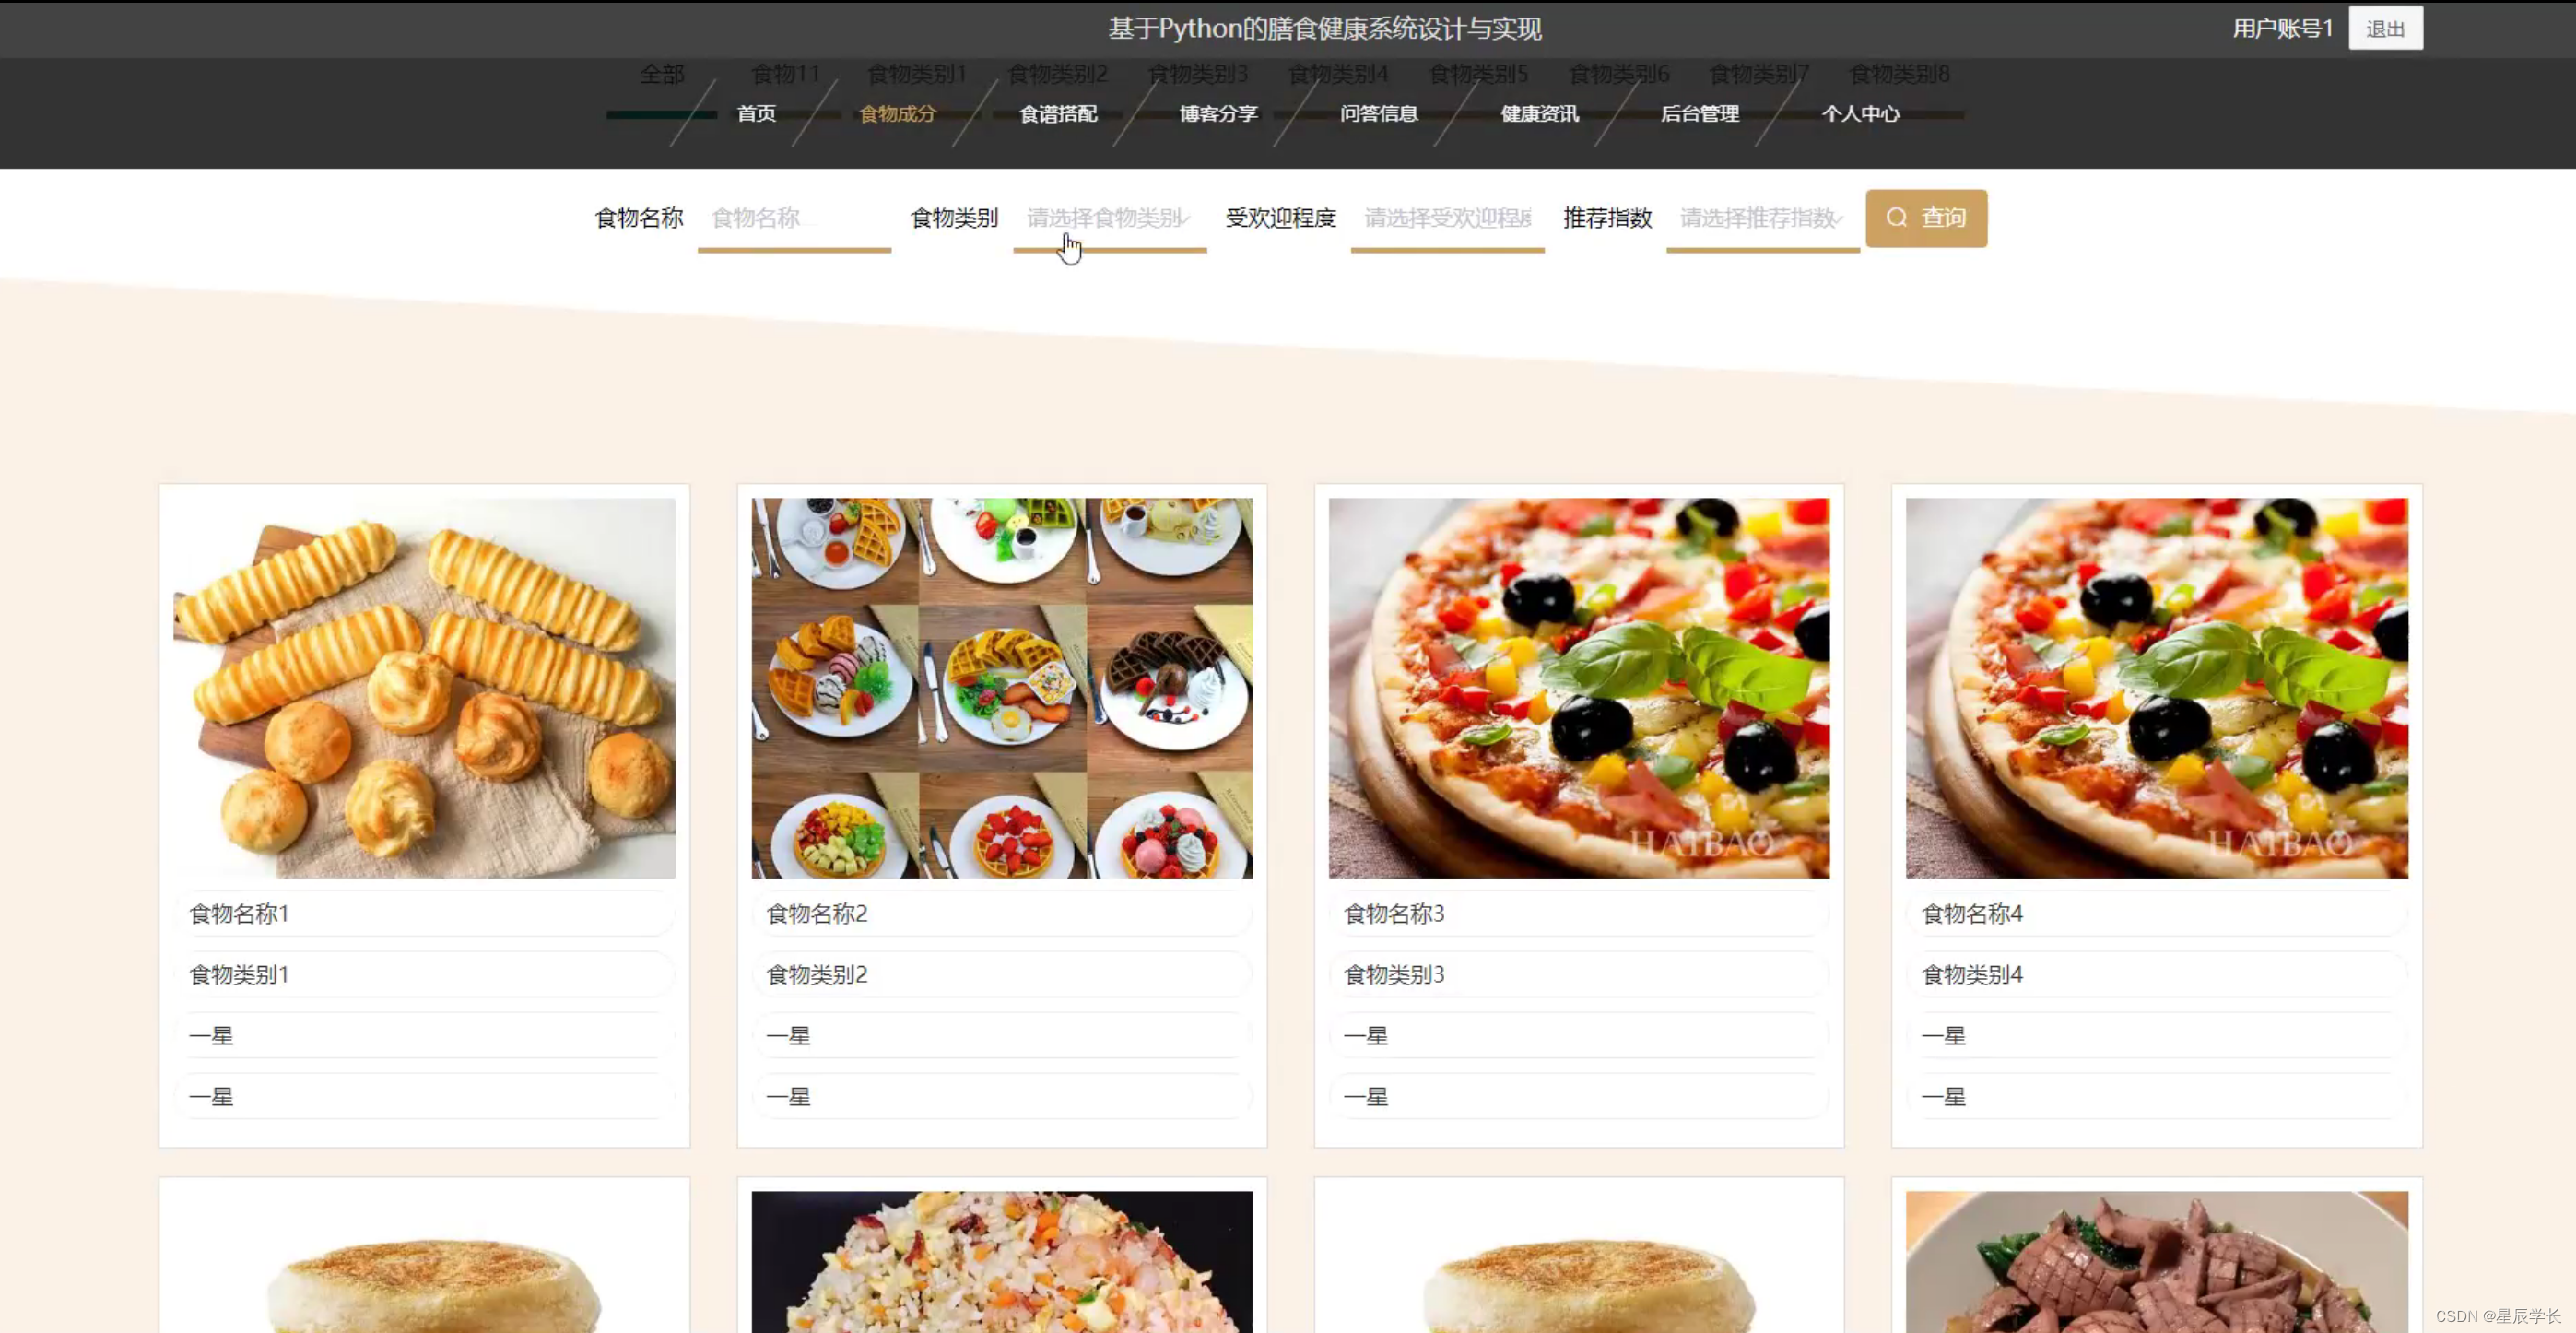Select the 食物类别4 category tab
Image resolution: width=2576 pixels, height=1333 pixels.
point(1339,74)
